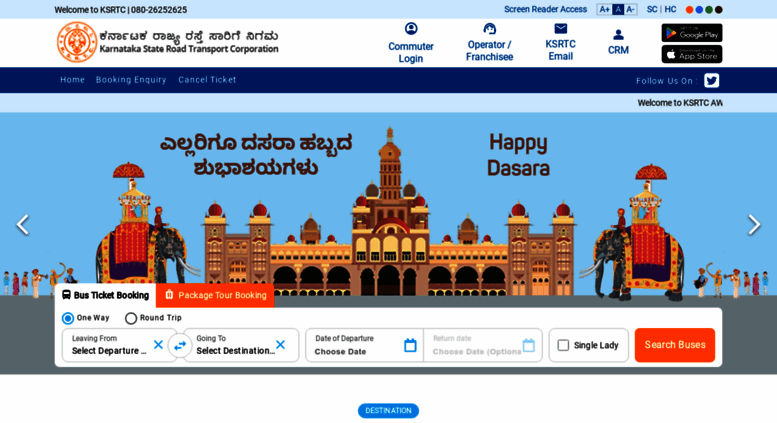This screenshot has height=423, width=777.
Task: Increase font size with A+
Action: point(604,9)
